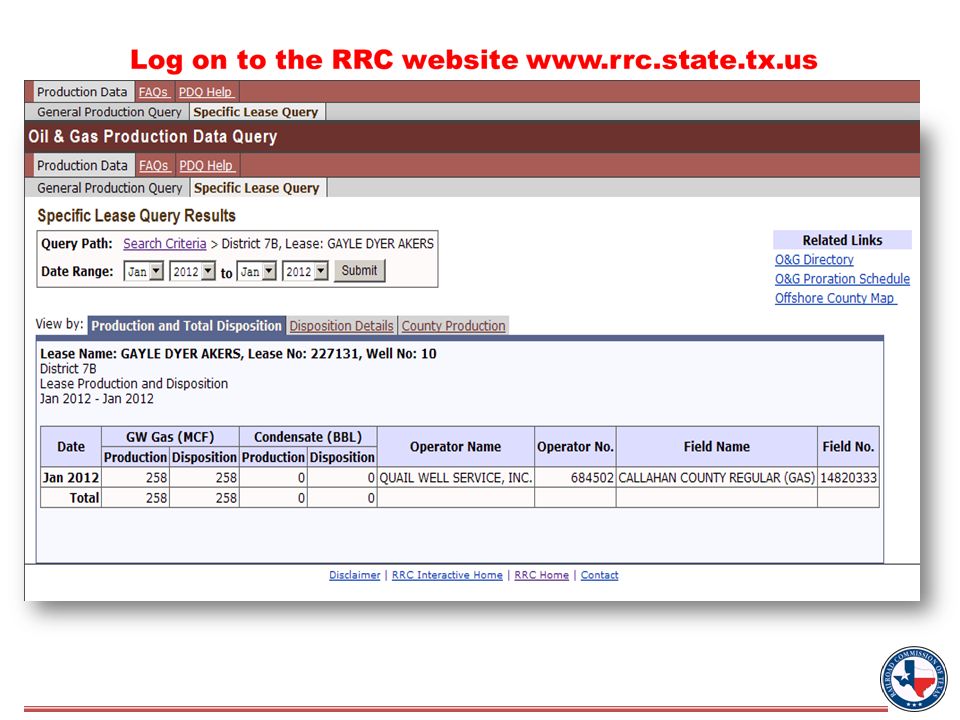
Task: Open the Offshore County Map link
Action: coord(835,298)
